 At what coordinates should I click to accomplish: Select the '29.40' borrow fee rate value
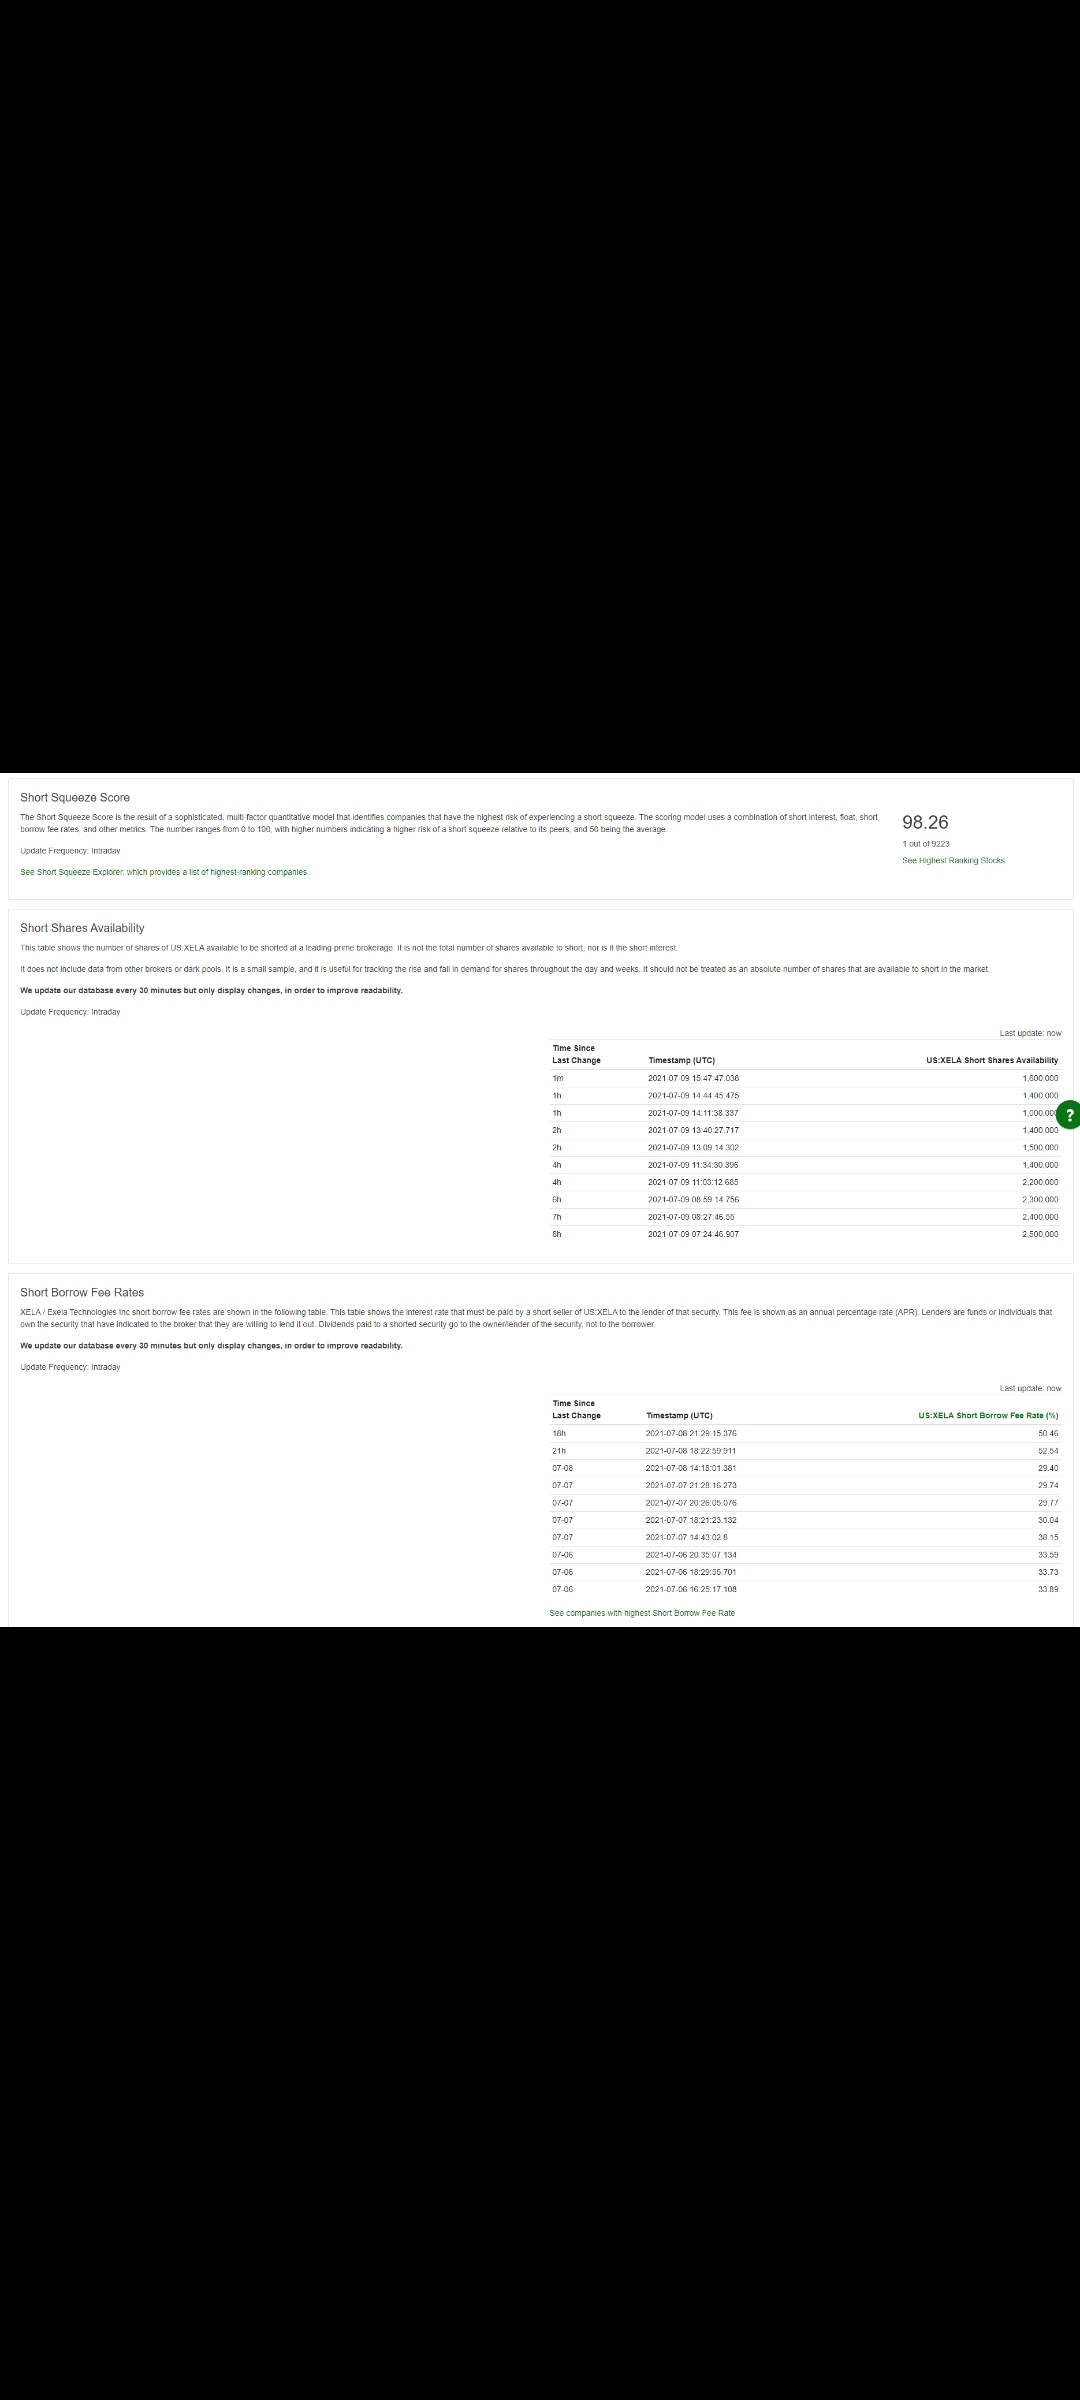point(1048,1468)
